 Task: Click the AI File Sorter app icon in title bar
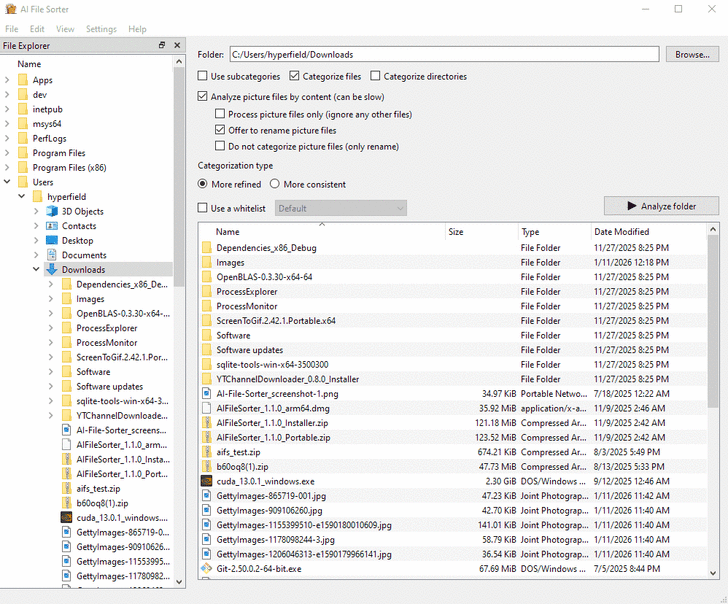10,9
